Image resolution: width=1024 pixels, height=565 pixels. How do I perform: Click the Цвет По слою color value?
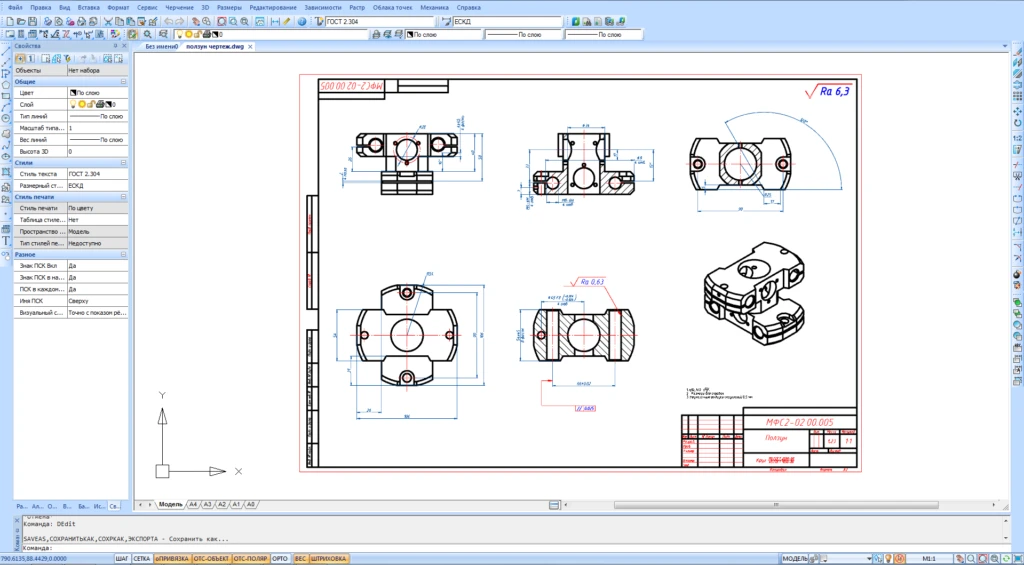(x=96, y=92)
